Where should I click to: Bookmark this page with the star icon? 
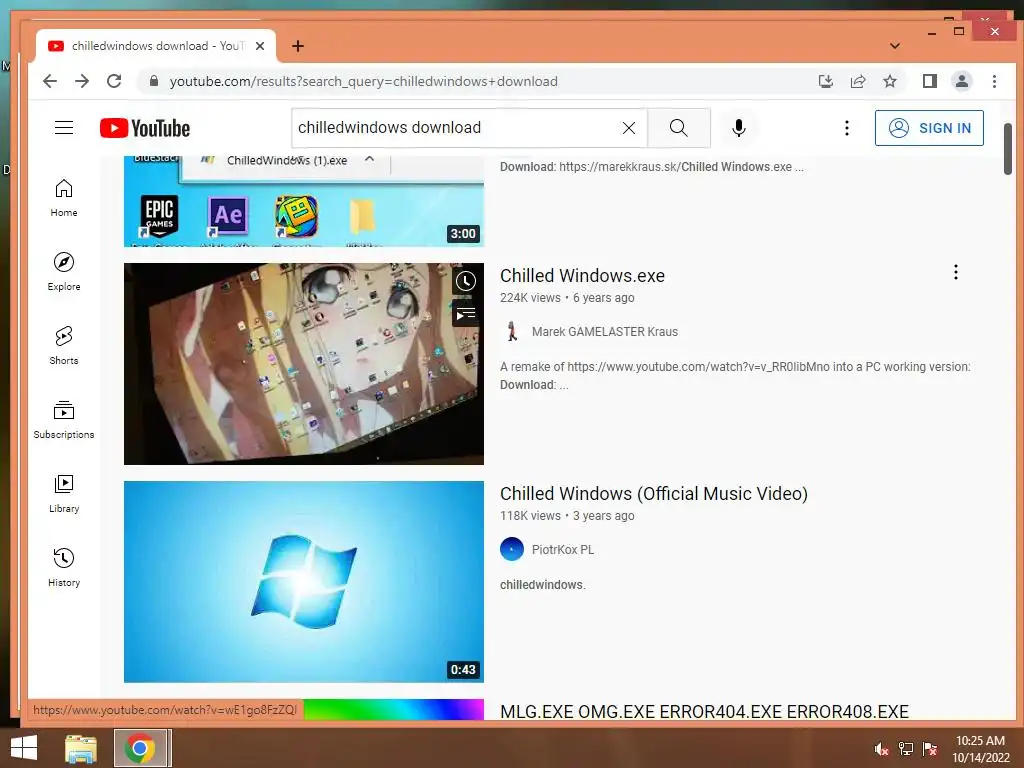pyautogui.click(x=889, y=81)
